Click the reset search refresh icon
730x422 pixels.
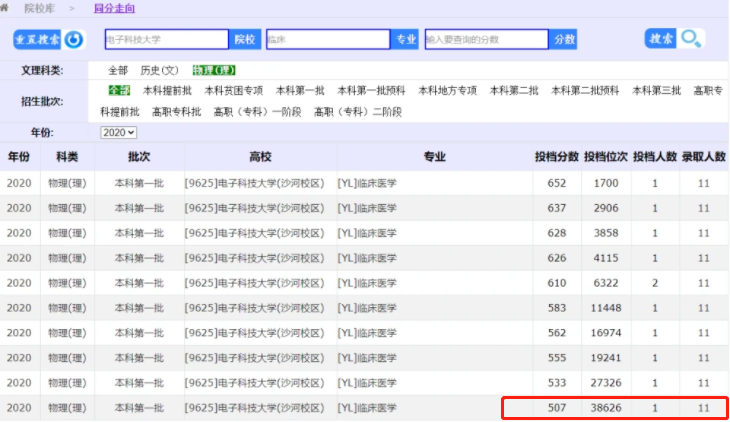pos(74,40)
